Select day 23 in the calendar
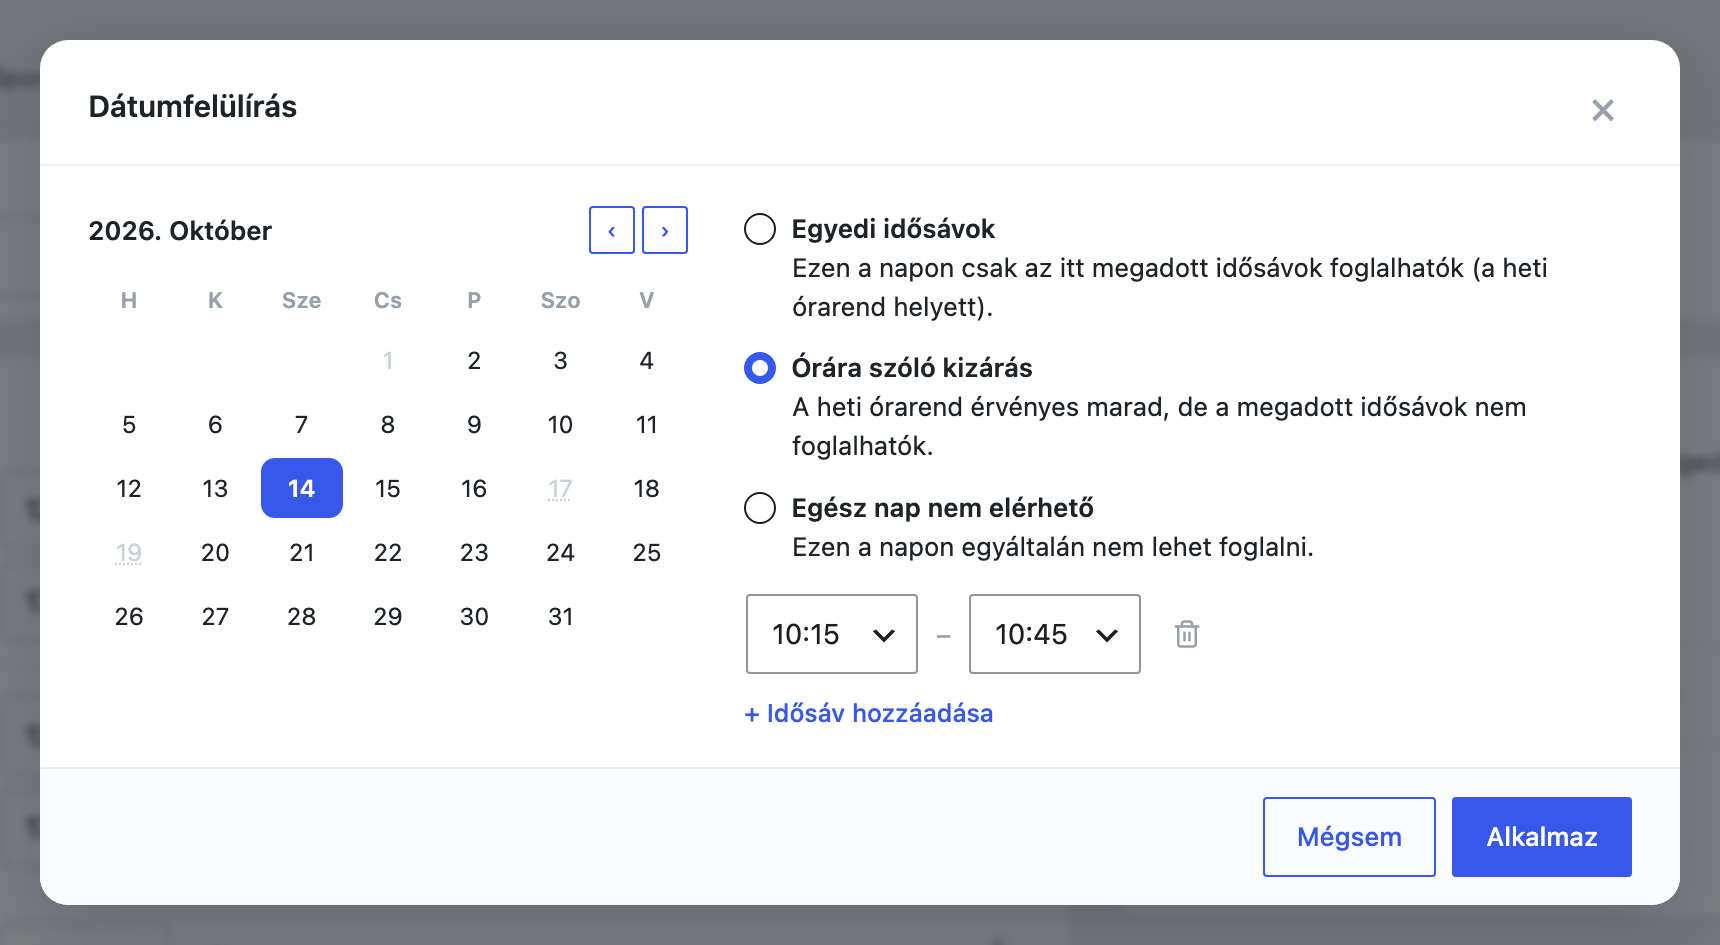This screenshot has width=1720, height=945. [x=474, y=552]
